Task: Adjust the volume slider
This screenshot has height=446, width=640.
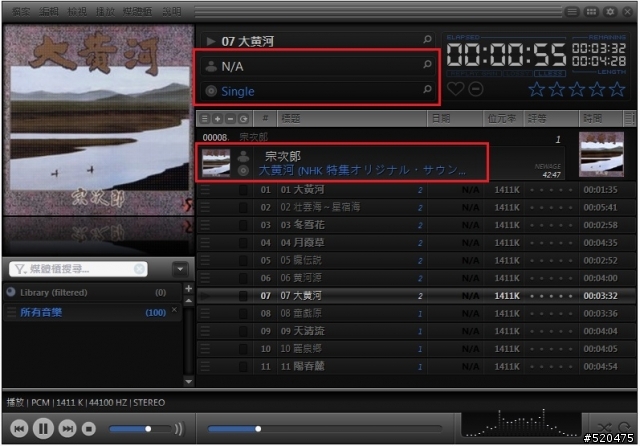Action: [140, 428]
